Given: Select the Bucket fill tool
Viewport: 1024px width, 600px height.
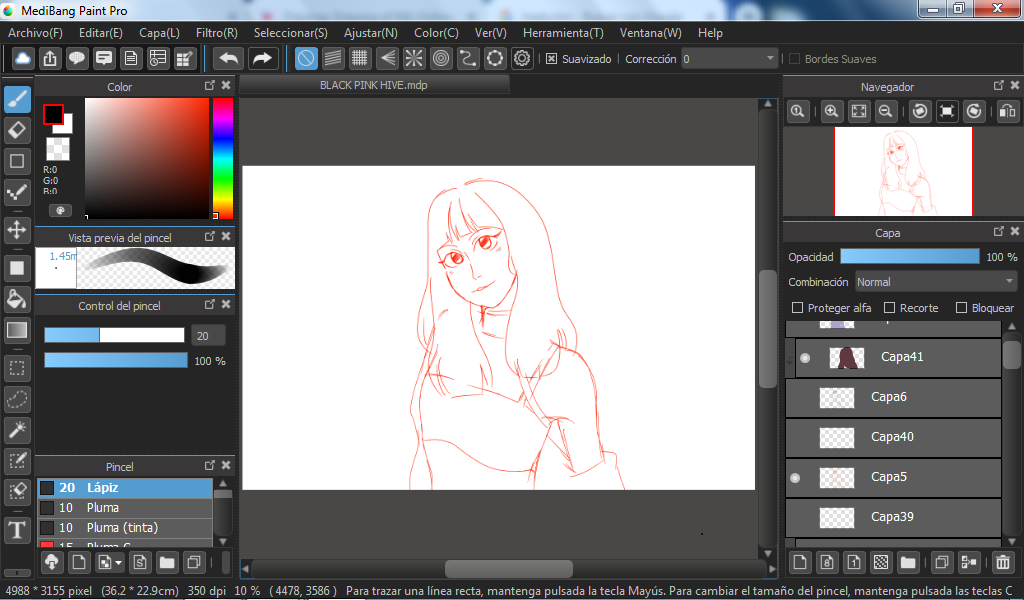Looking at the screenshot, I should pos(18,299).
